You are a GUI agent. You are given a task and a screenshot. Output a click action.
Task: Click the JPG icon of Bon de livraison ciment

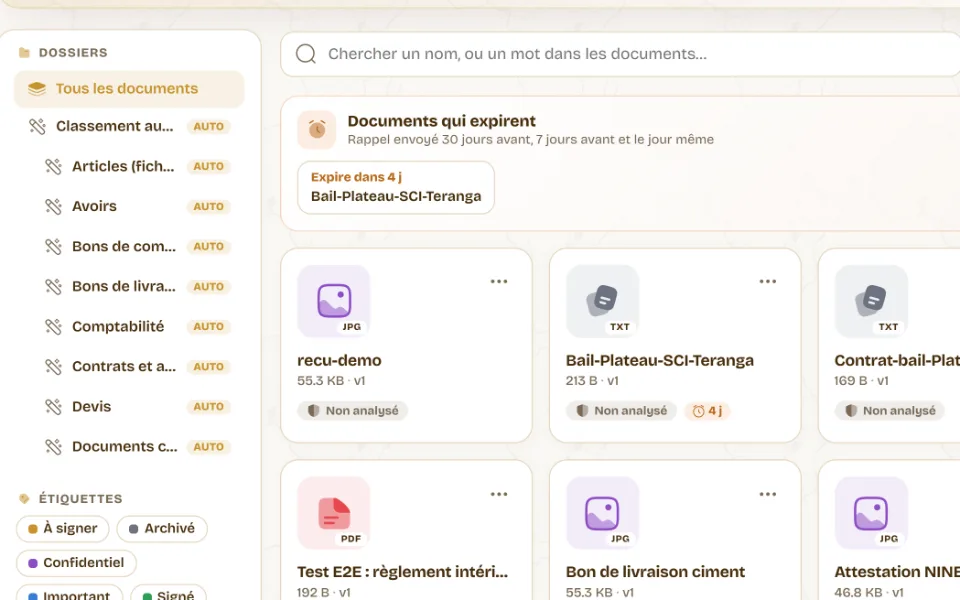coord(602,513)
